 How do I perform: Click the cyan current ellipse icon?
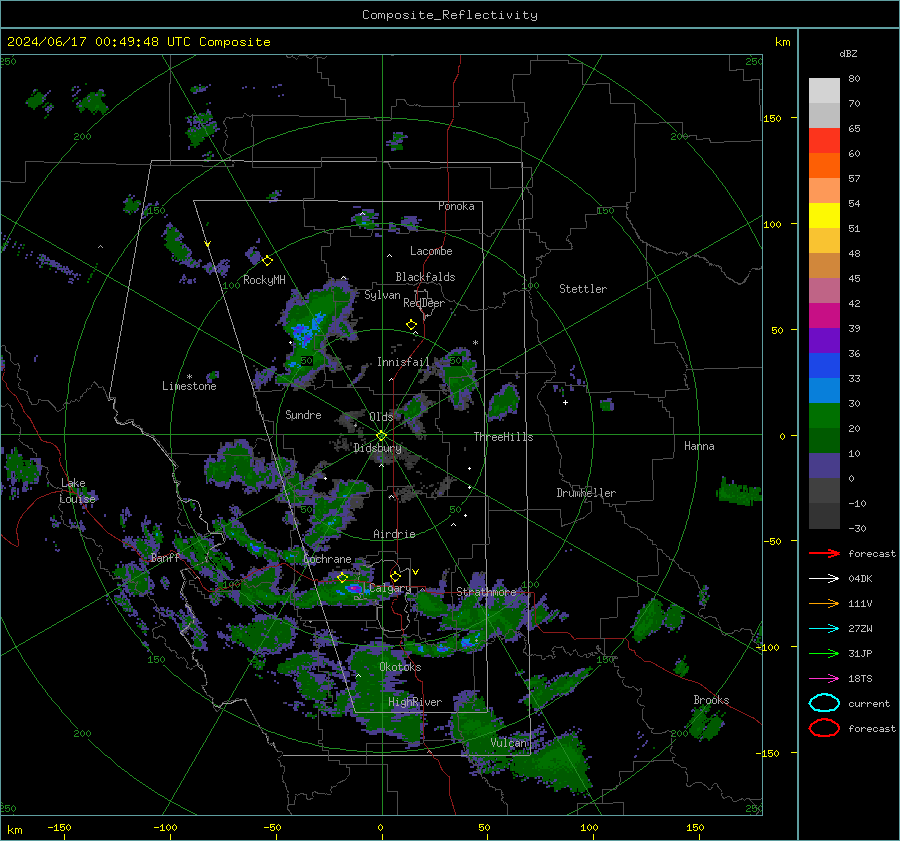(x=824, y=703)
